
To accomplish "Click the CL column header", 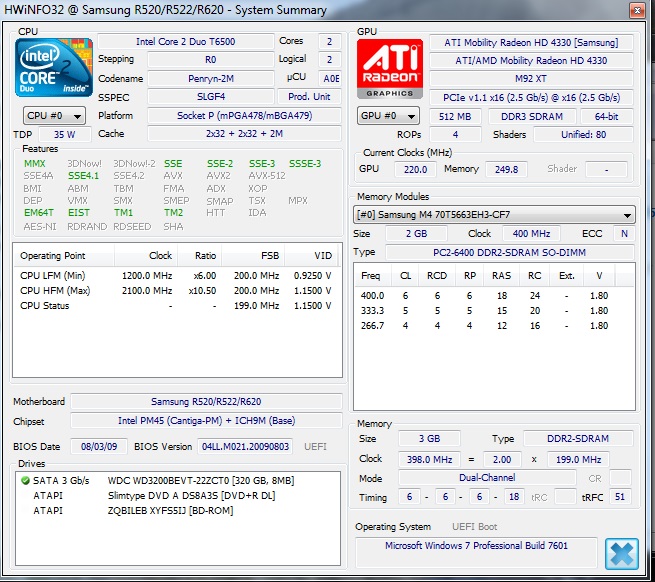I will [x=405, y=276].
